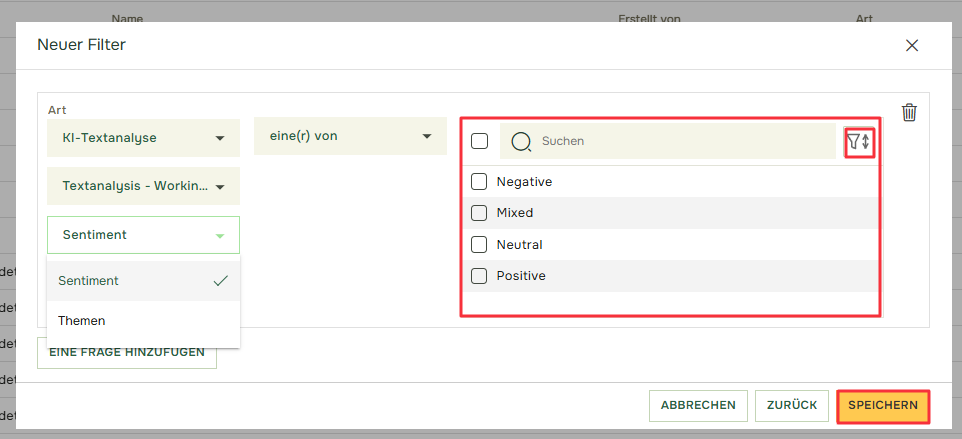Click the ABBRECHEN button
The width and height of the screenshot is (962, 439).
pyautogui.click(x=698, y=406)
